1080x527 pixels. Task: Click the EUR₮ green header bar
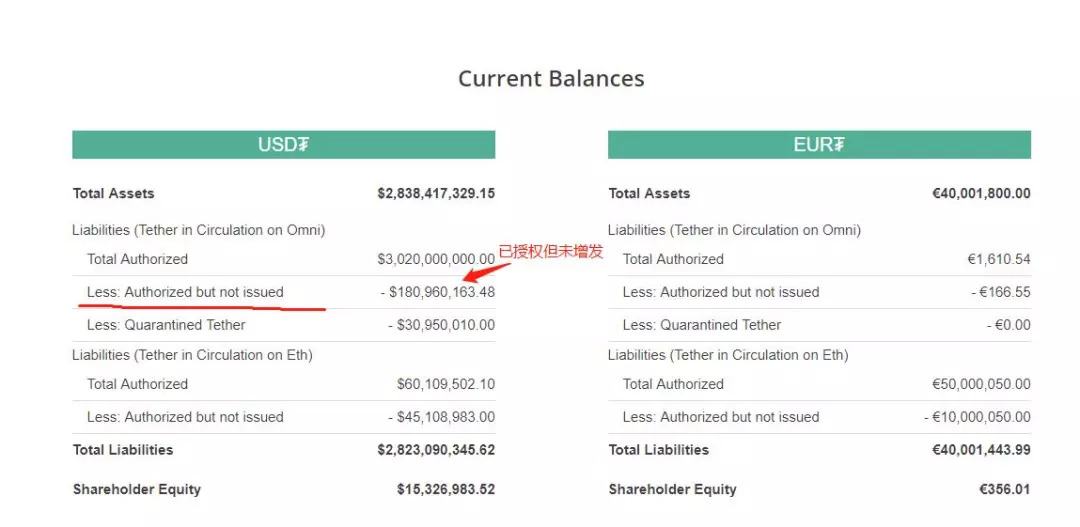[819, 145]
